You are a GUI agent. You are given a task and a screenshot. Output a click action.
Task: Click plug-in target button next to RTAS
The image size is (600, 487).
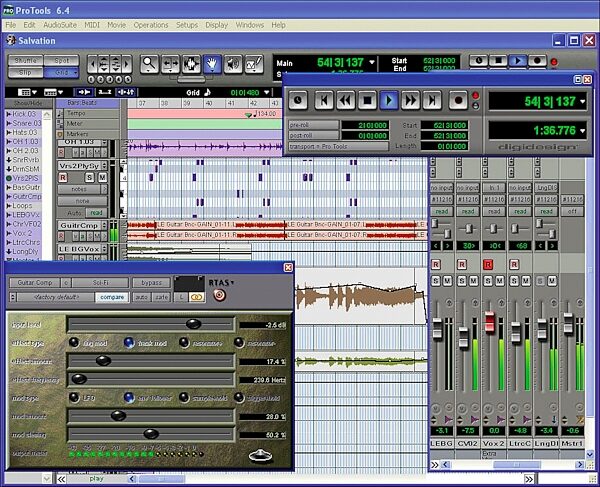(x=219, y=295)
